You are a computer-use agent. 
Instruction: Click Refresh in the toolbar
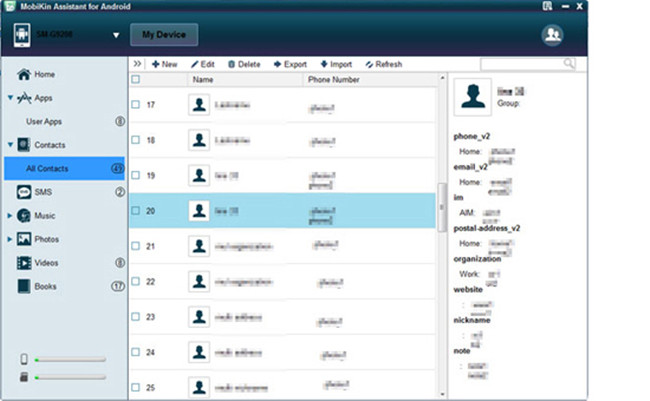(x=384, y=64)
